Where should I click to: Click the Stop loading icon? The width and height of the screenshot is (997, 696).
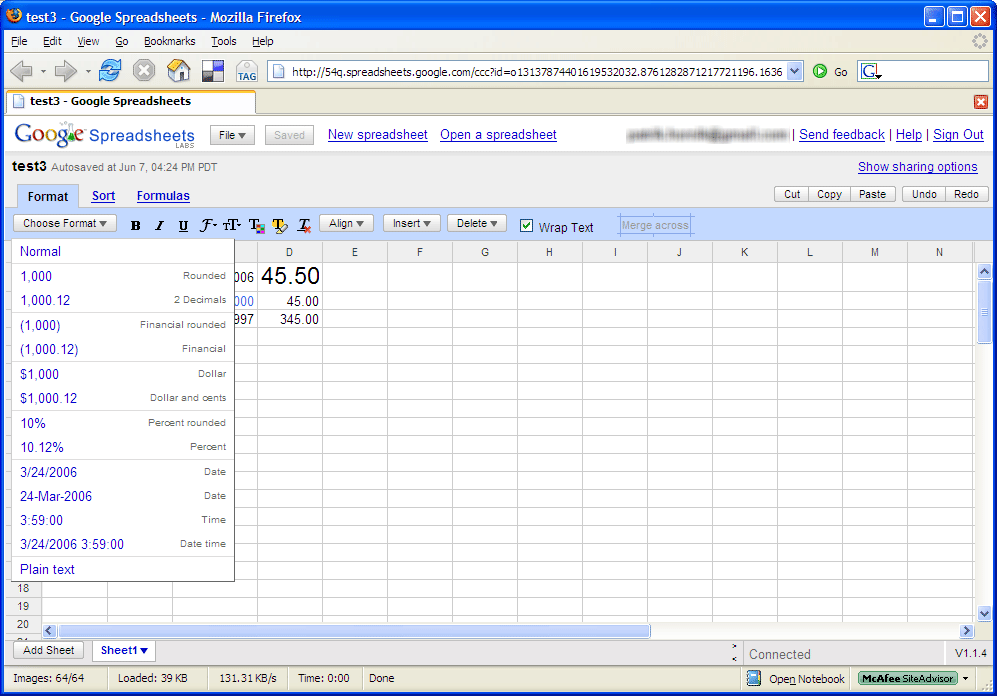tap(144, 71)
